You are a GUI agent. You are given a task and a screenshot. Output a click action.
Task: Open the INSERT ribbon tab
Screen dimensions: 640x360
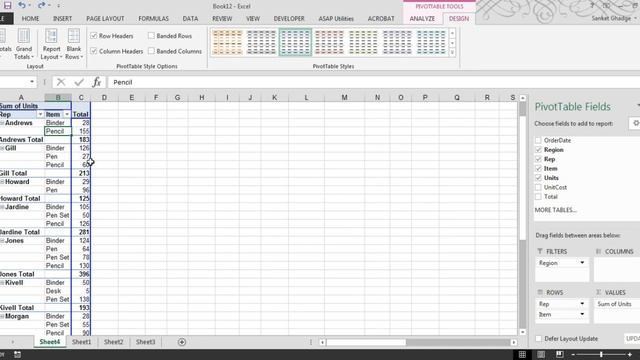click(x=62, y=19)
